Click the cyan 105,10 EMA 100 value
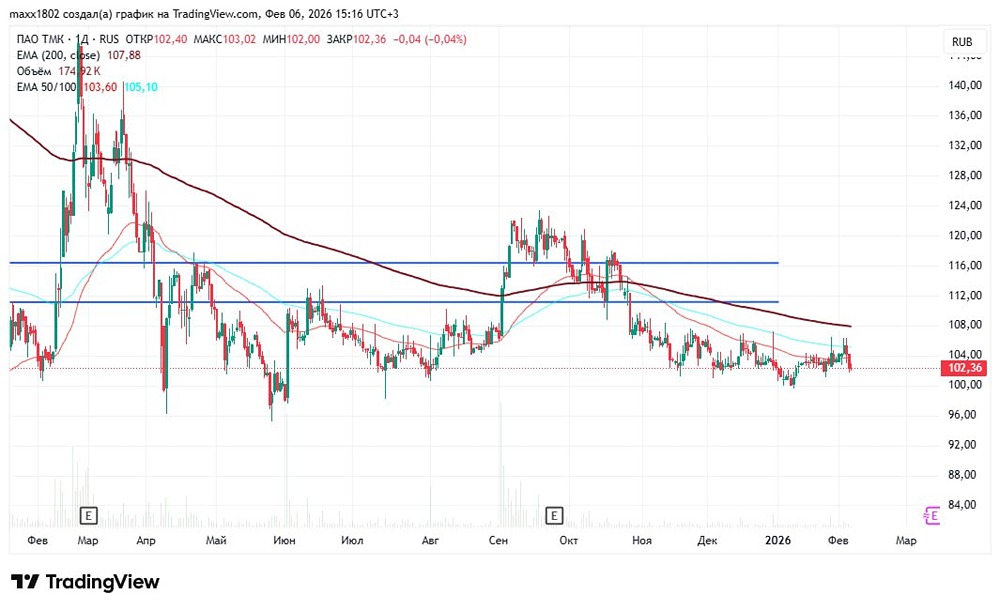This screenshot has height=610, width=1000. click(140, 87)
